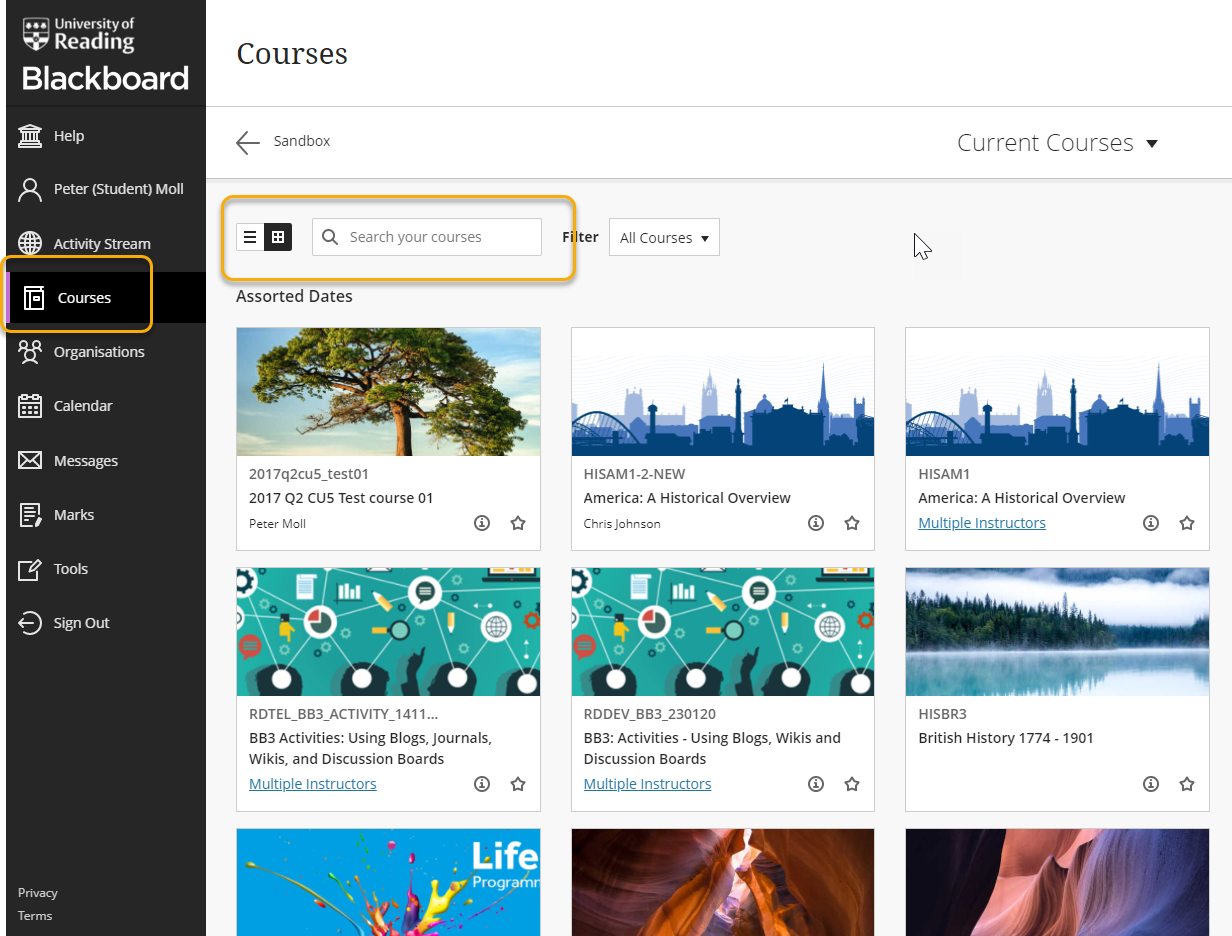
Task: Click the Chris Johnson instructor name
Action: tap(622, 523)
